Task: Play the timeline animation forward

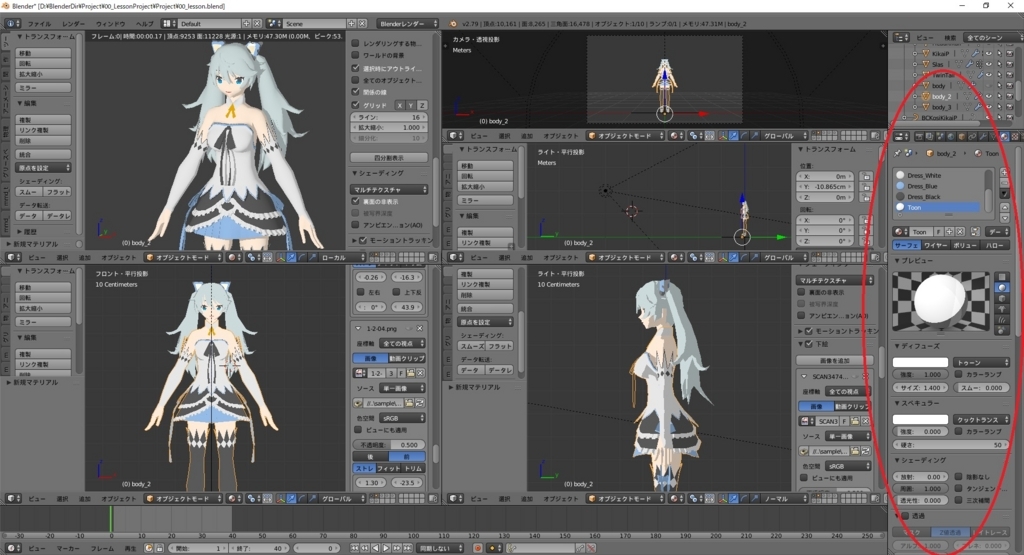Action: 387,548
